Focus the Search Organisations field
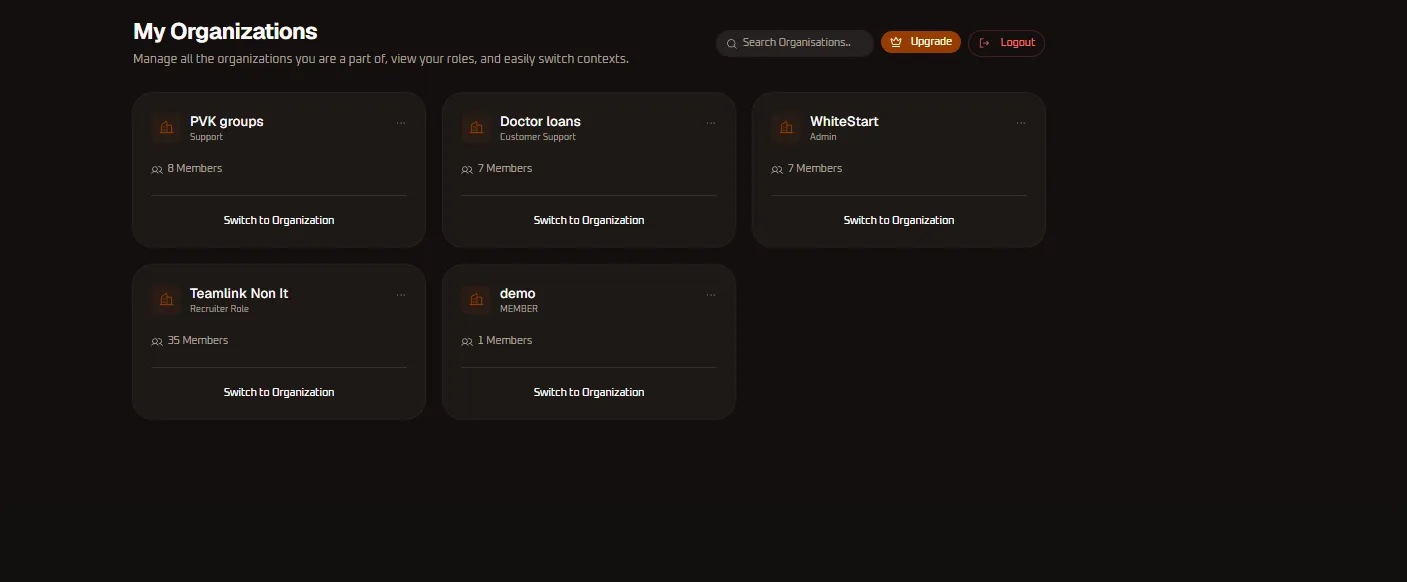The width and height of the screenshot is (1407, 582). click(795, 43)
